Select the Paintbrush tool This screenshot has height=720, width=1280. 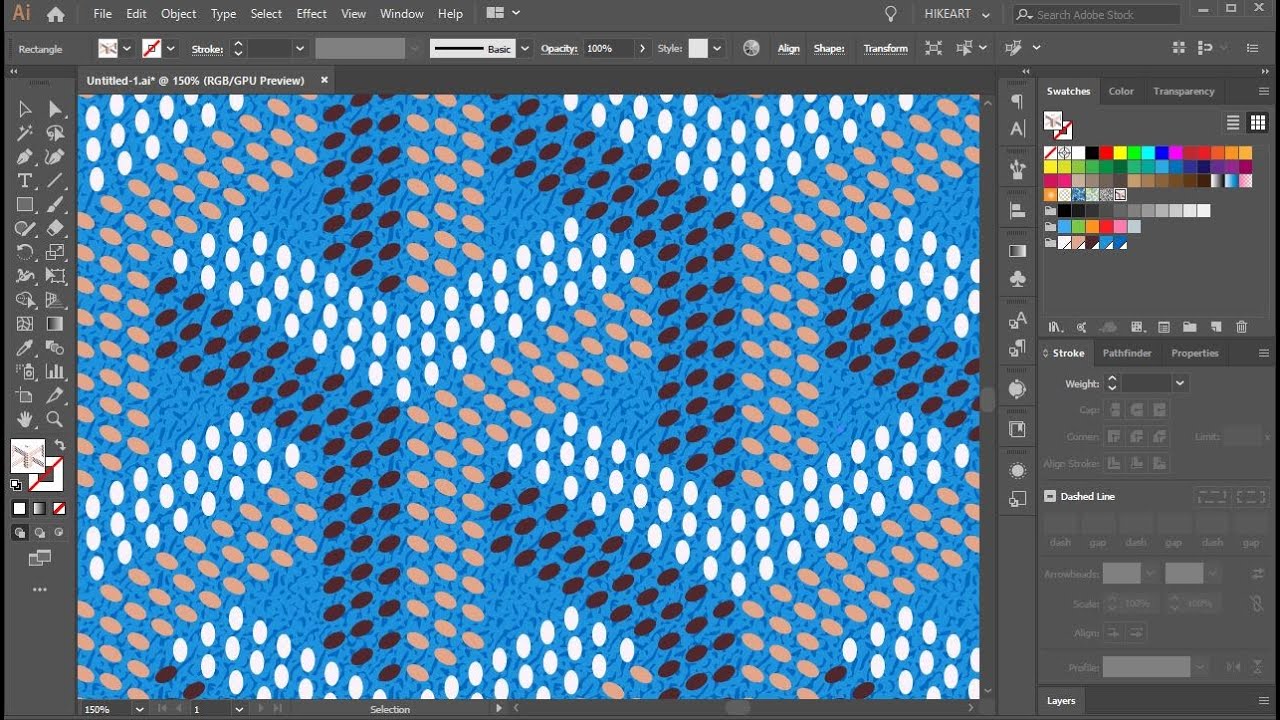pyautogui.click(x=55, y=205)
